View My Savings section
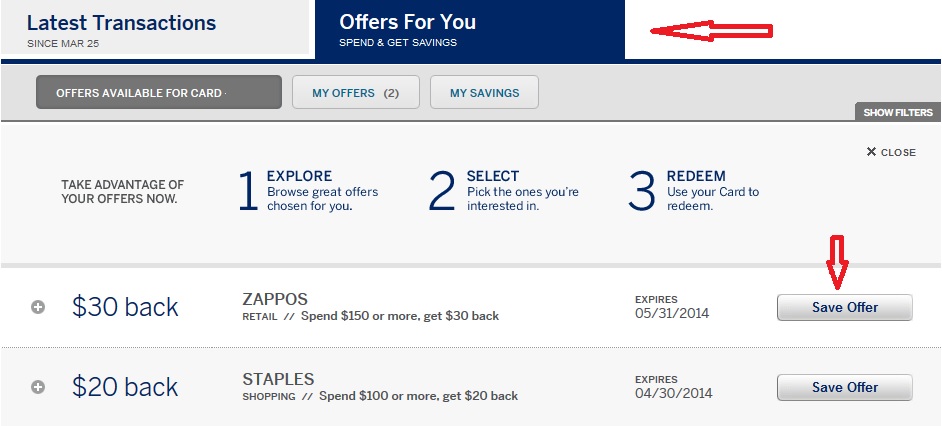942x426 pixels. (484, 92)
